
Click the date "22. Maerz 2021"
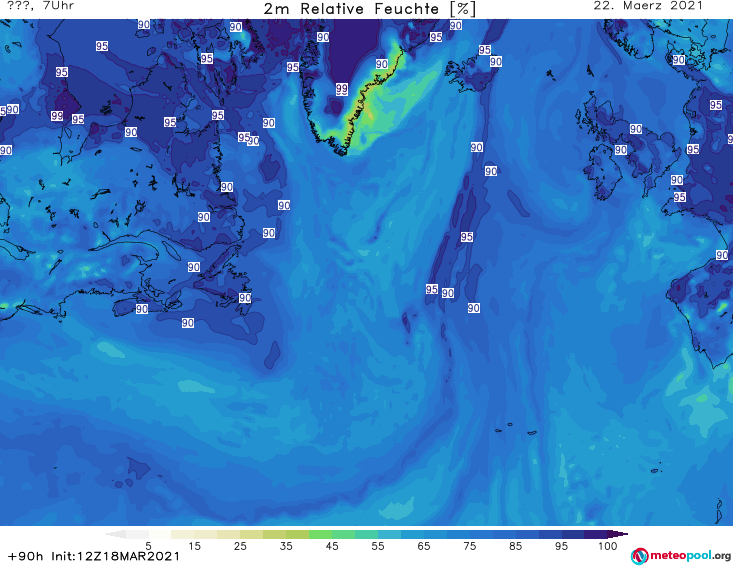(x=648, y=6)
